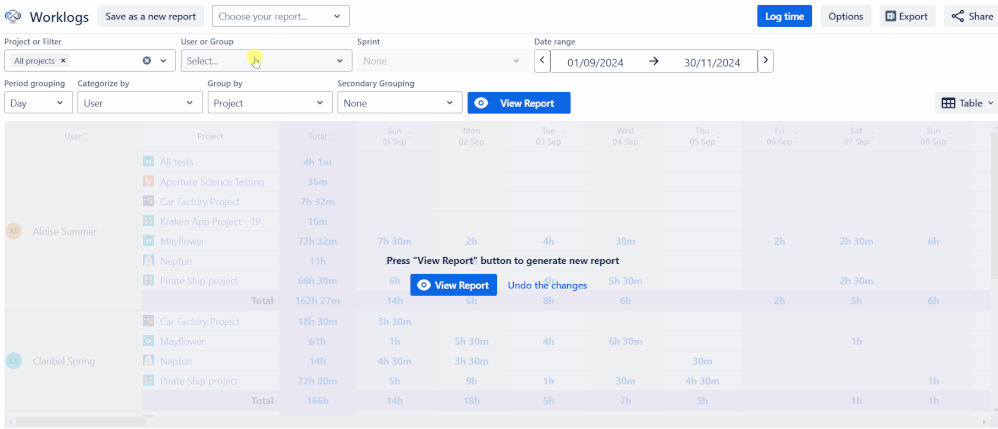Click the 162h 27m total for Aloise Summer
Screen dimensions: 998x429
coord(318,300)
